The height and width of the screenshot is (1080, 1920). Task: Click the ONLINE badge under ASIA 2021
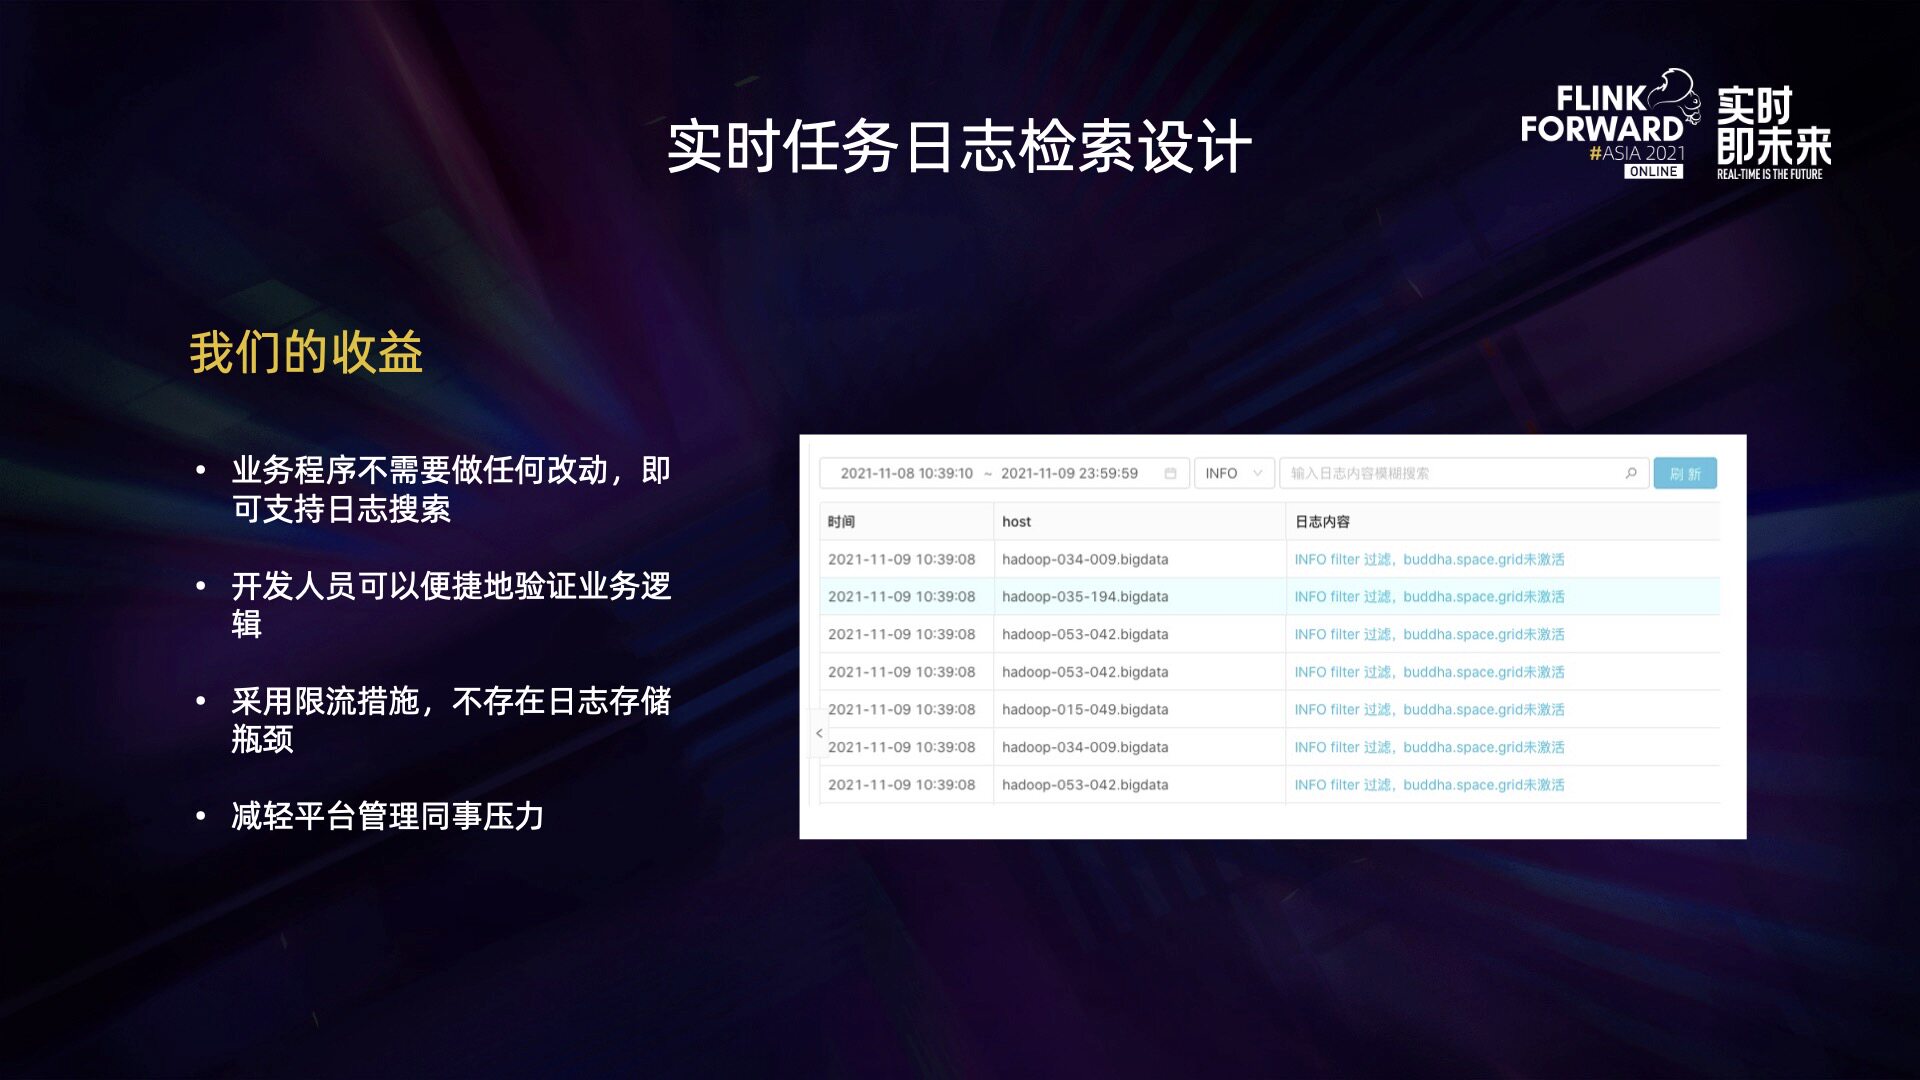point(1653,172)
